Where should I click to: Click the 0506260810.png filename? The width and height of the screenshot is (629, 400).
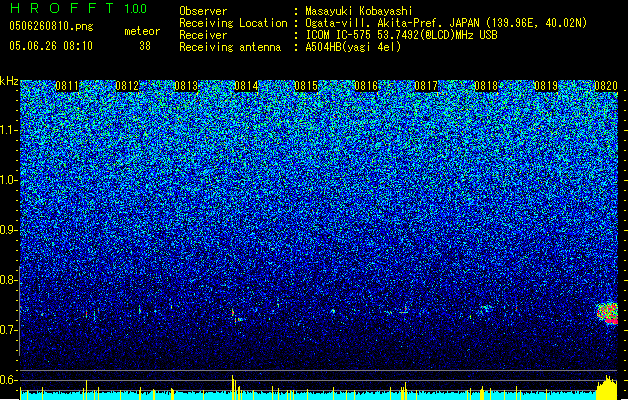point(51,26)
